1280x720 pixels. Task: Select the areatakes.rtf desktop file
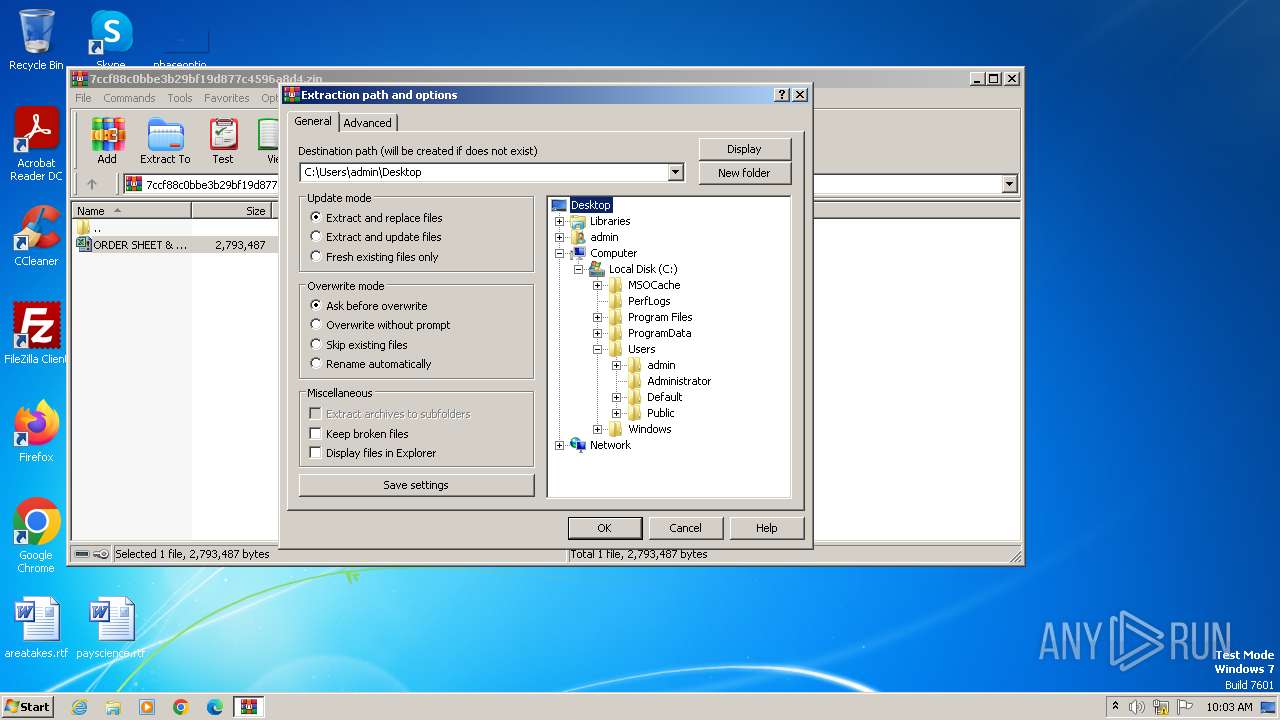36,628
